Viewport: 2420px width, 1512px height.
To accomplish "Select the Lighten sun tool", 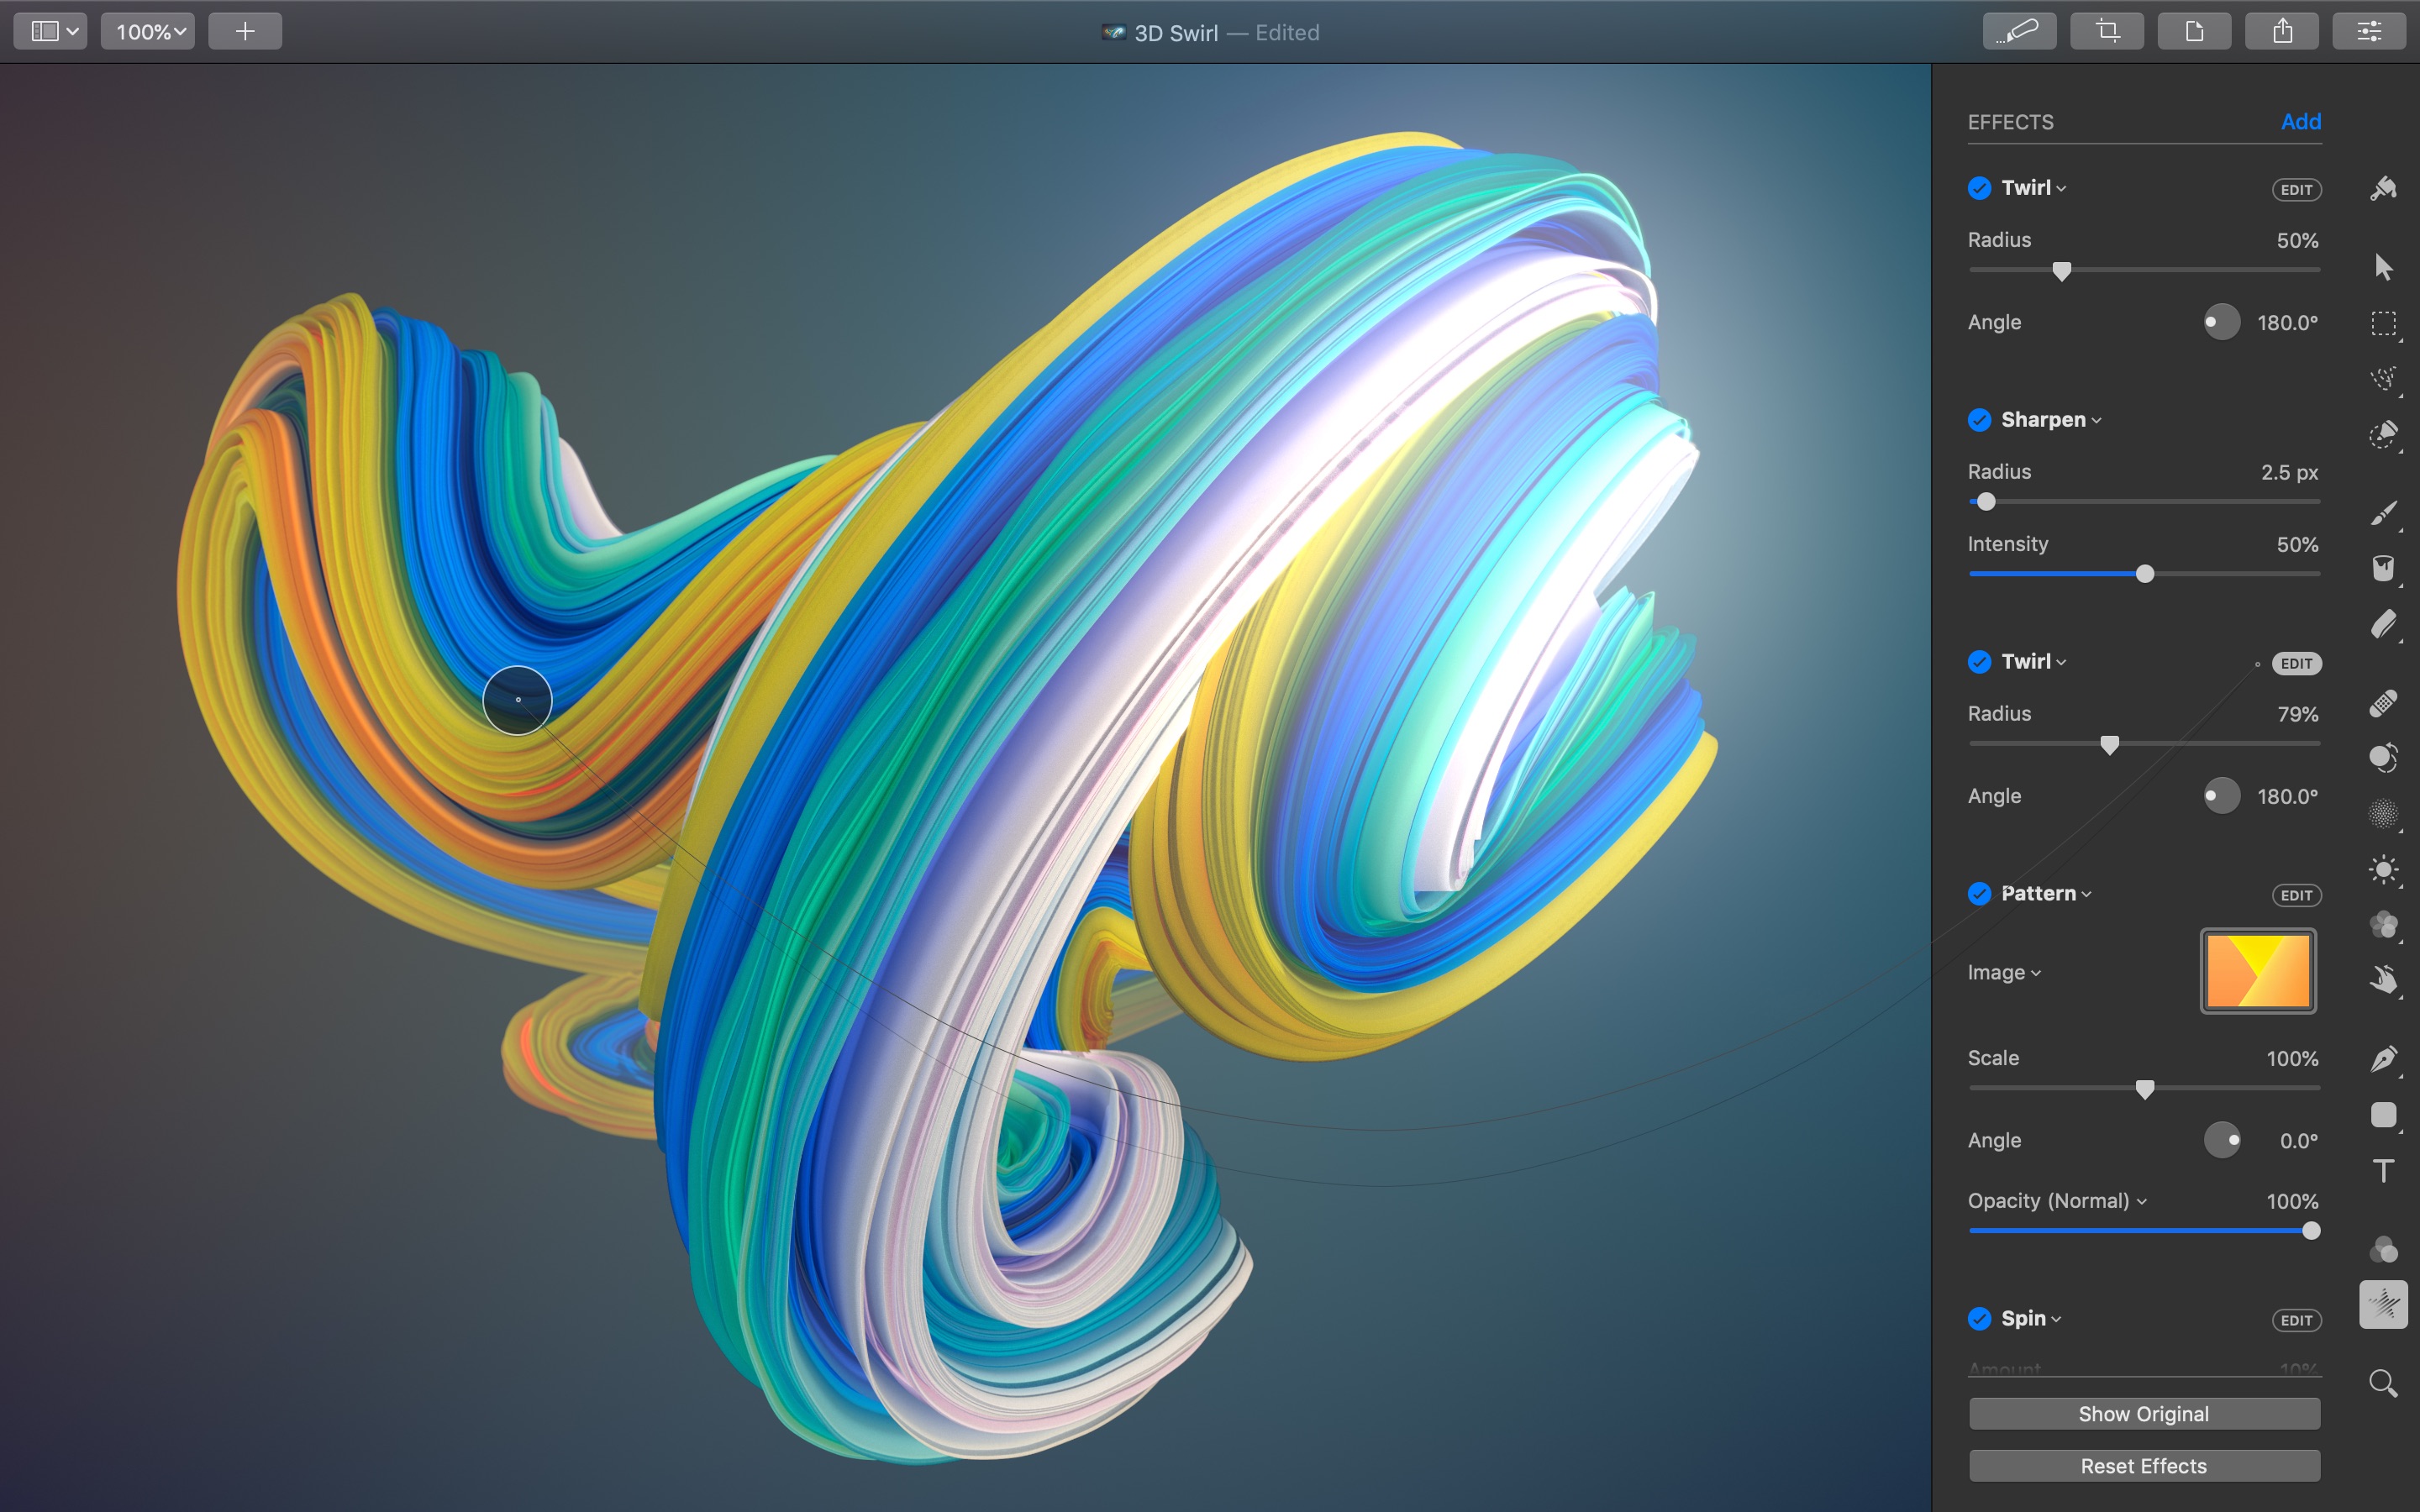I will 2384,869.
